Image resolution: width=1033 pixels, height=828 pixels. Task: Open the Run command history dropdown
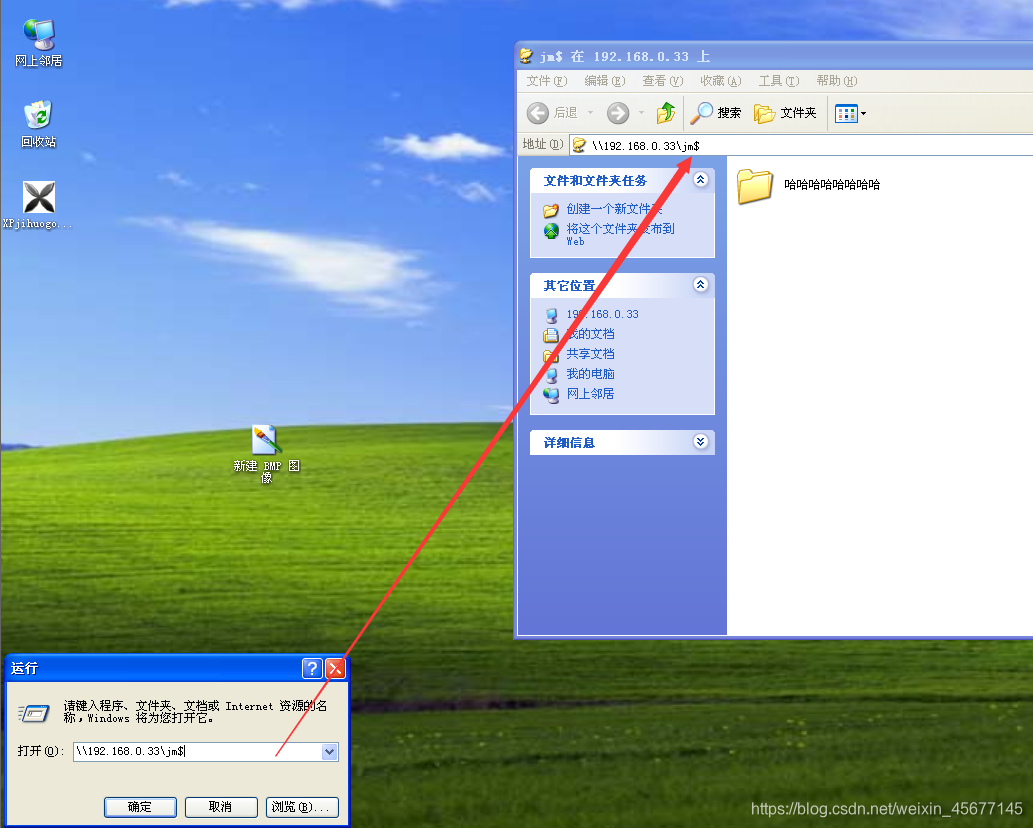click(329, 752)
